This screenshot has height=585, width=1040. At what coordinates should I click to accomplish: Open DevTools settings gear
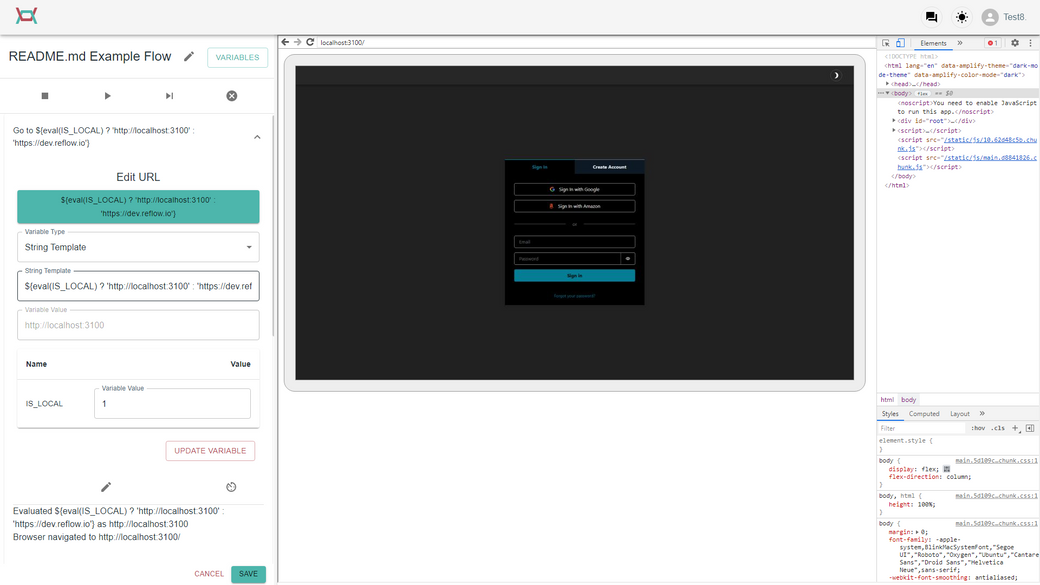[x=1014, y=43]
